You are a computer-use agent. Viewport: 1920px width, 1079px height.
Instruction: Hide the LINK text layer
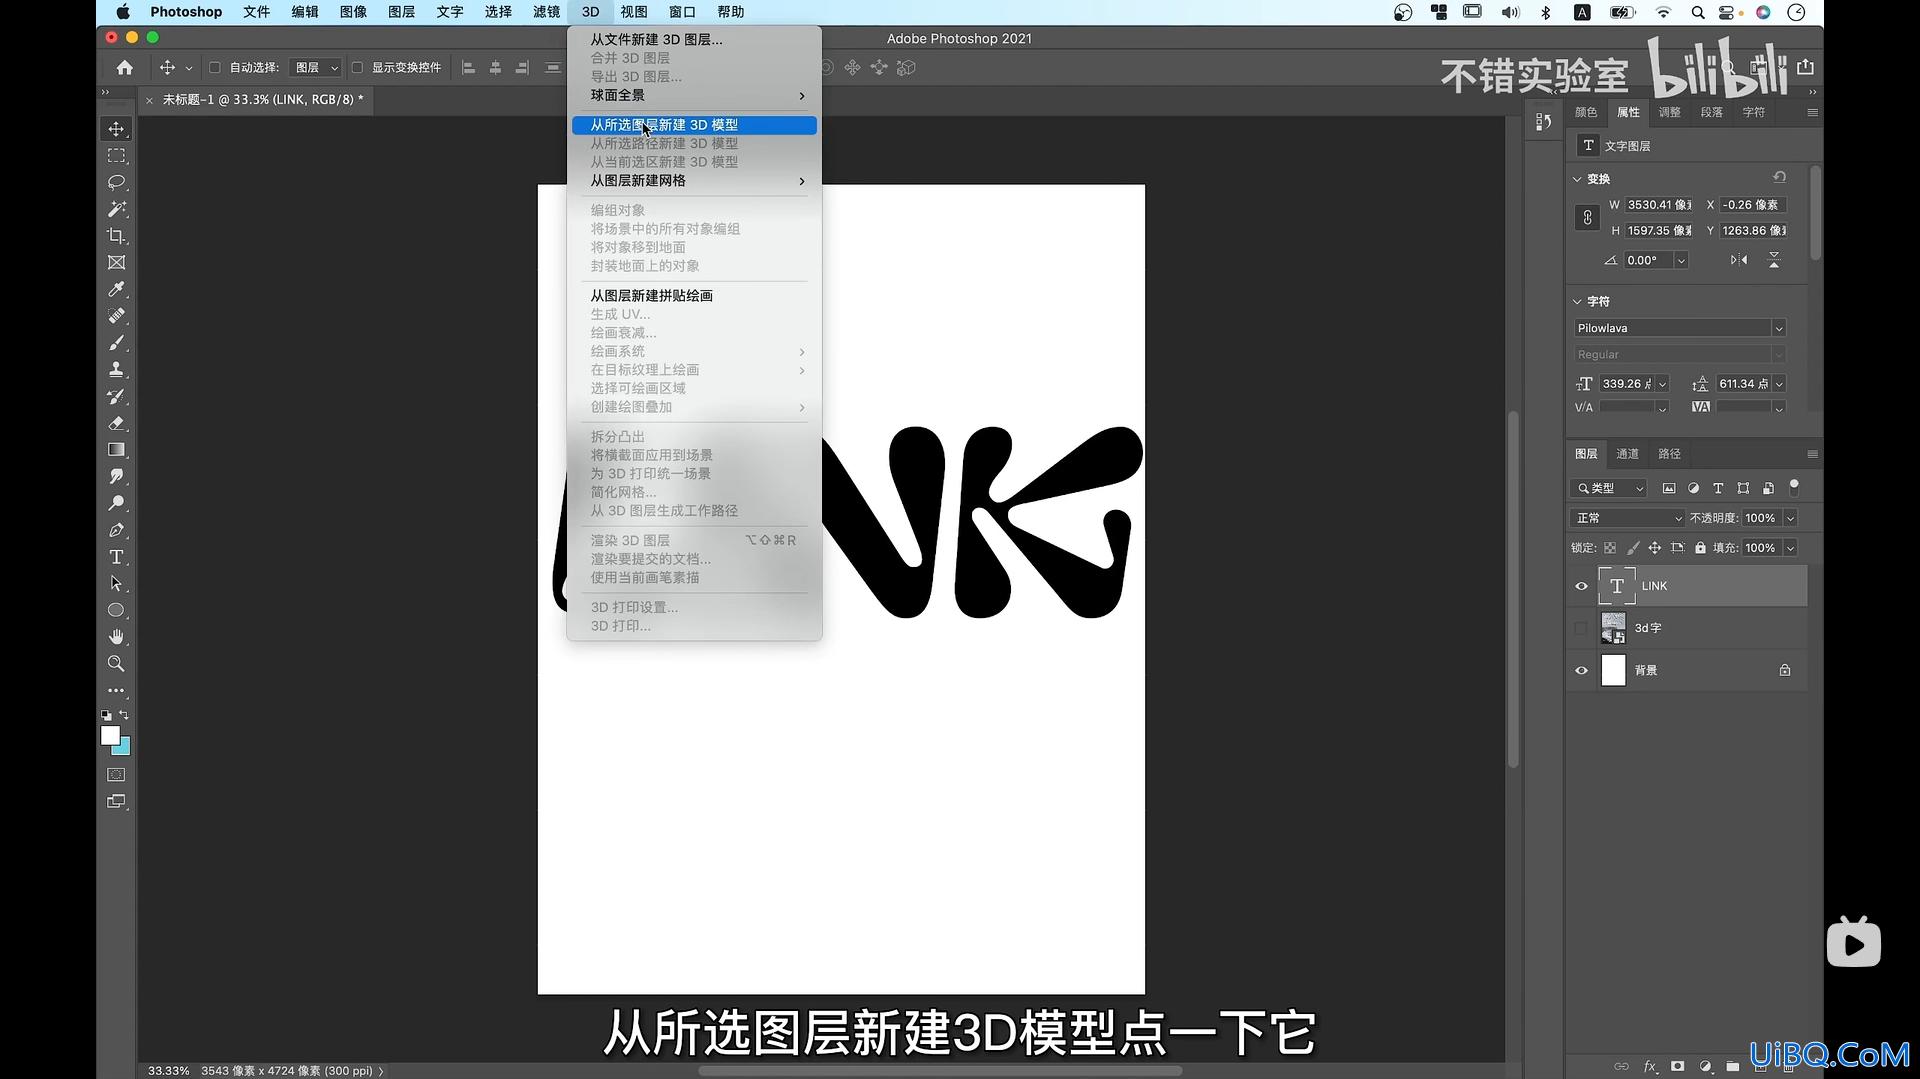point(1581,586)
